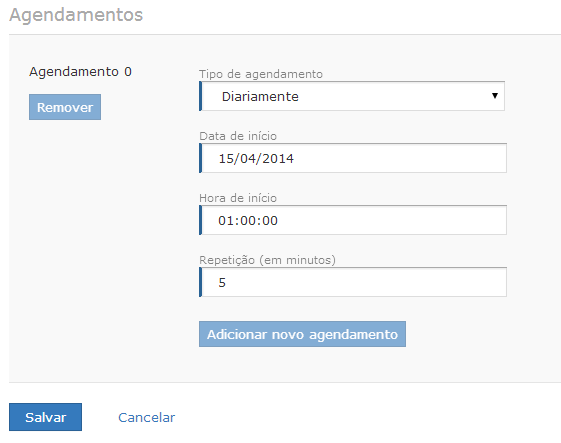Select the Diariamente value text
561x443 pixels.
(x=260, y=97)
